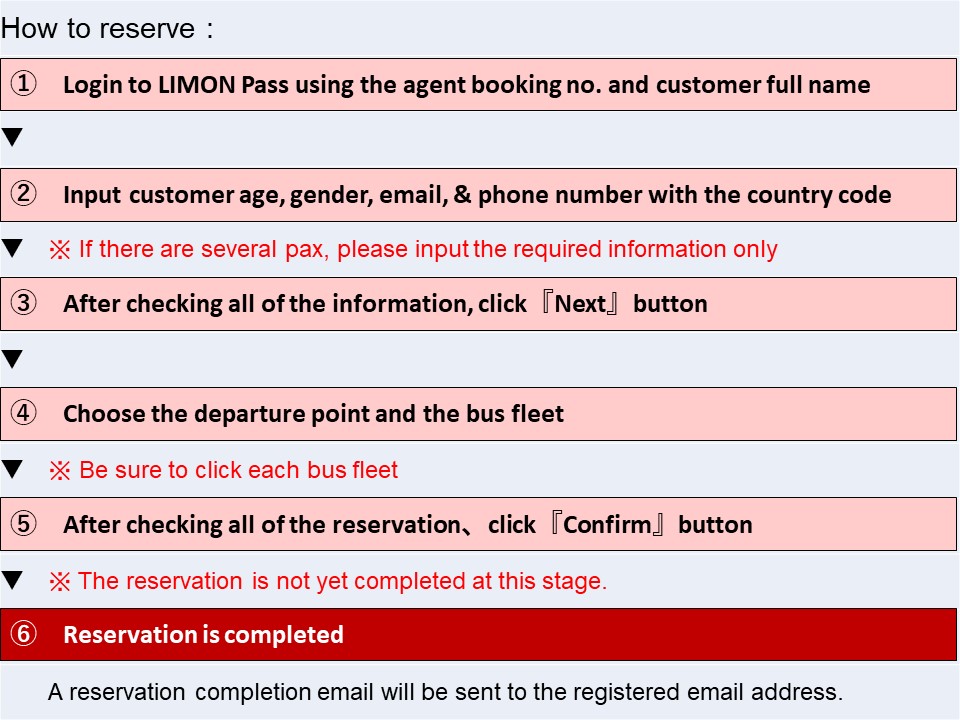Screen dimensions: 960x720
Task: Click the circled number 4 icon
Action: 24,413
